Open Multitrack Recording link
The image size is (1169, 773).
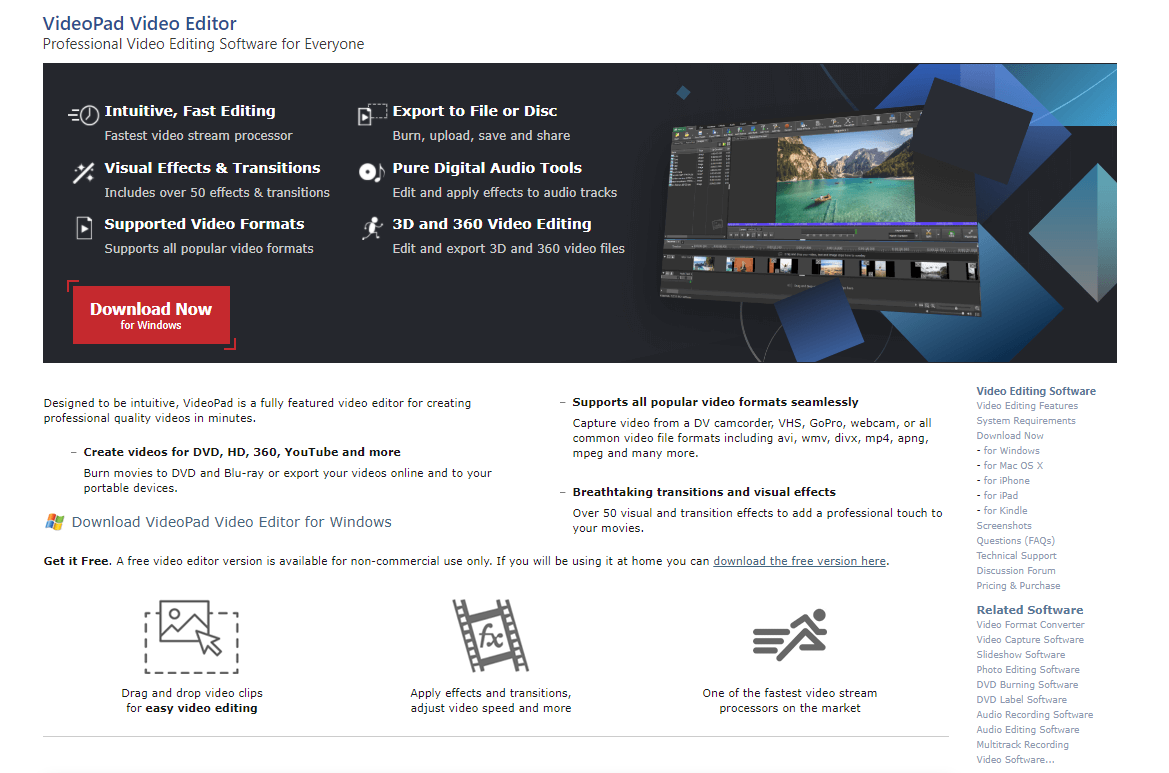point(1022,744)
